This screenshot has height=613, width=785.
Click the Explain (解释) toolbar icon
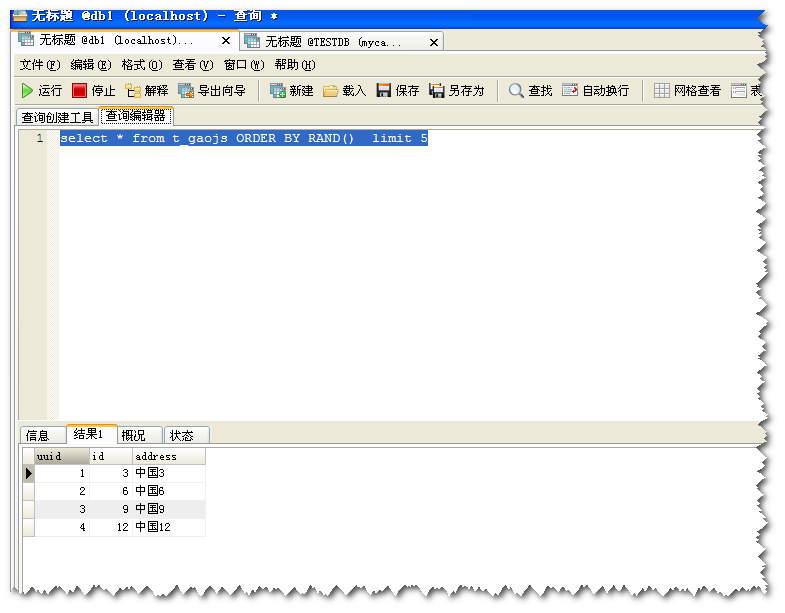pos(133,91)
